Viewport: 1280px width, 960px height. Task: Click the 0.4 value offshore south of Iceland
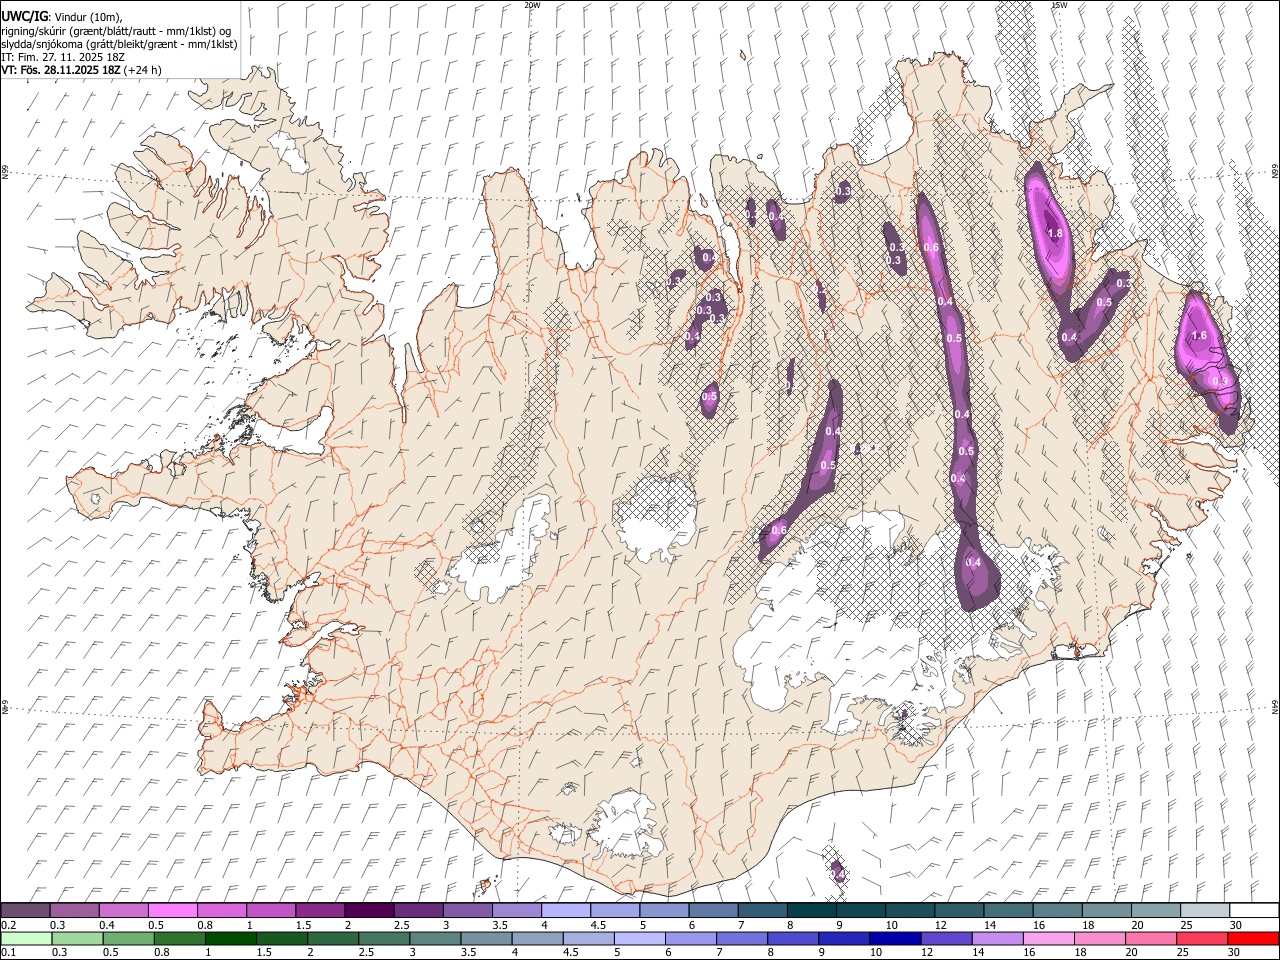[x=837, y=875]
